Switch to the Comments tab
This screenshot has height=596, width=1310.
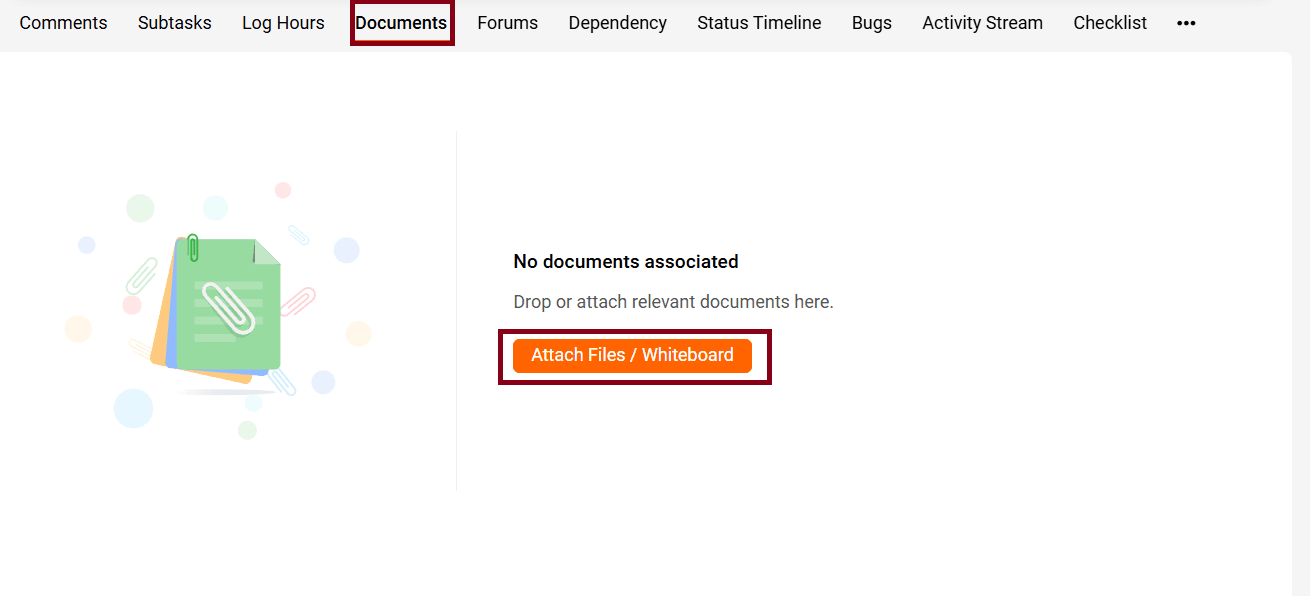[x=63, y=23]
